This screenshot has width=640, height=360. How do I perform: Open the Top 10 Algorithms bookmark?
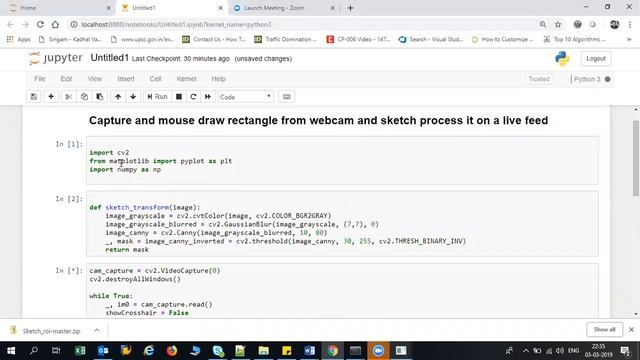coord(574,39)
